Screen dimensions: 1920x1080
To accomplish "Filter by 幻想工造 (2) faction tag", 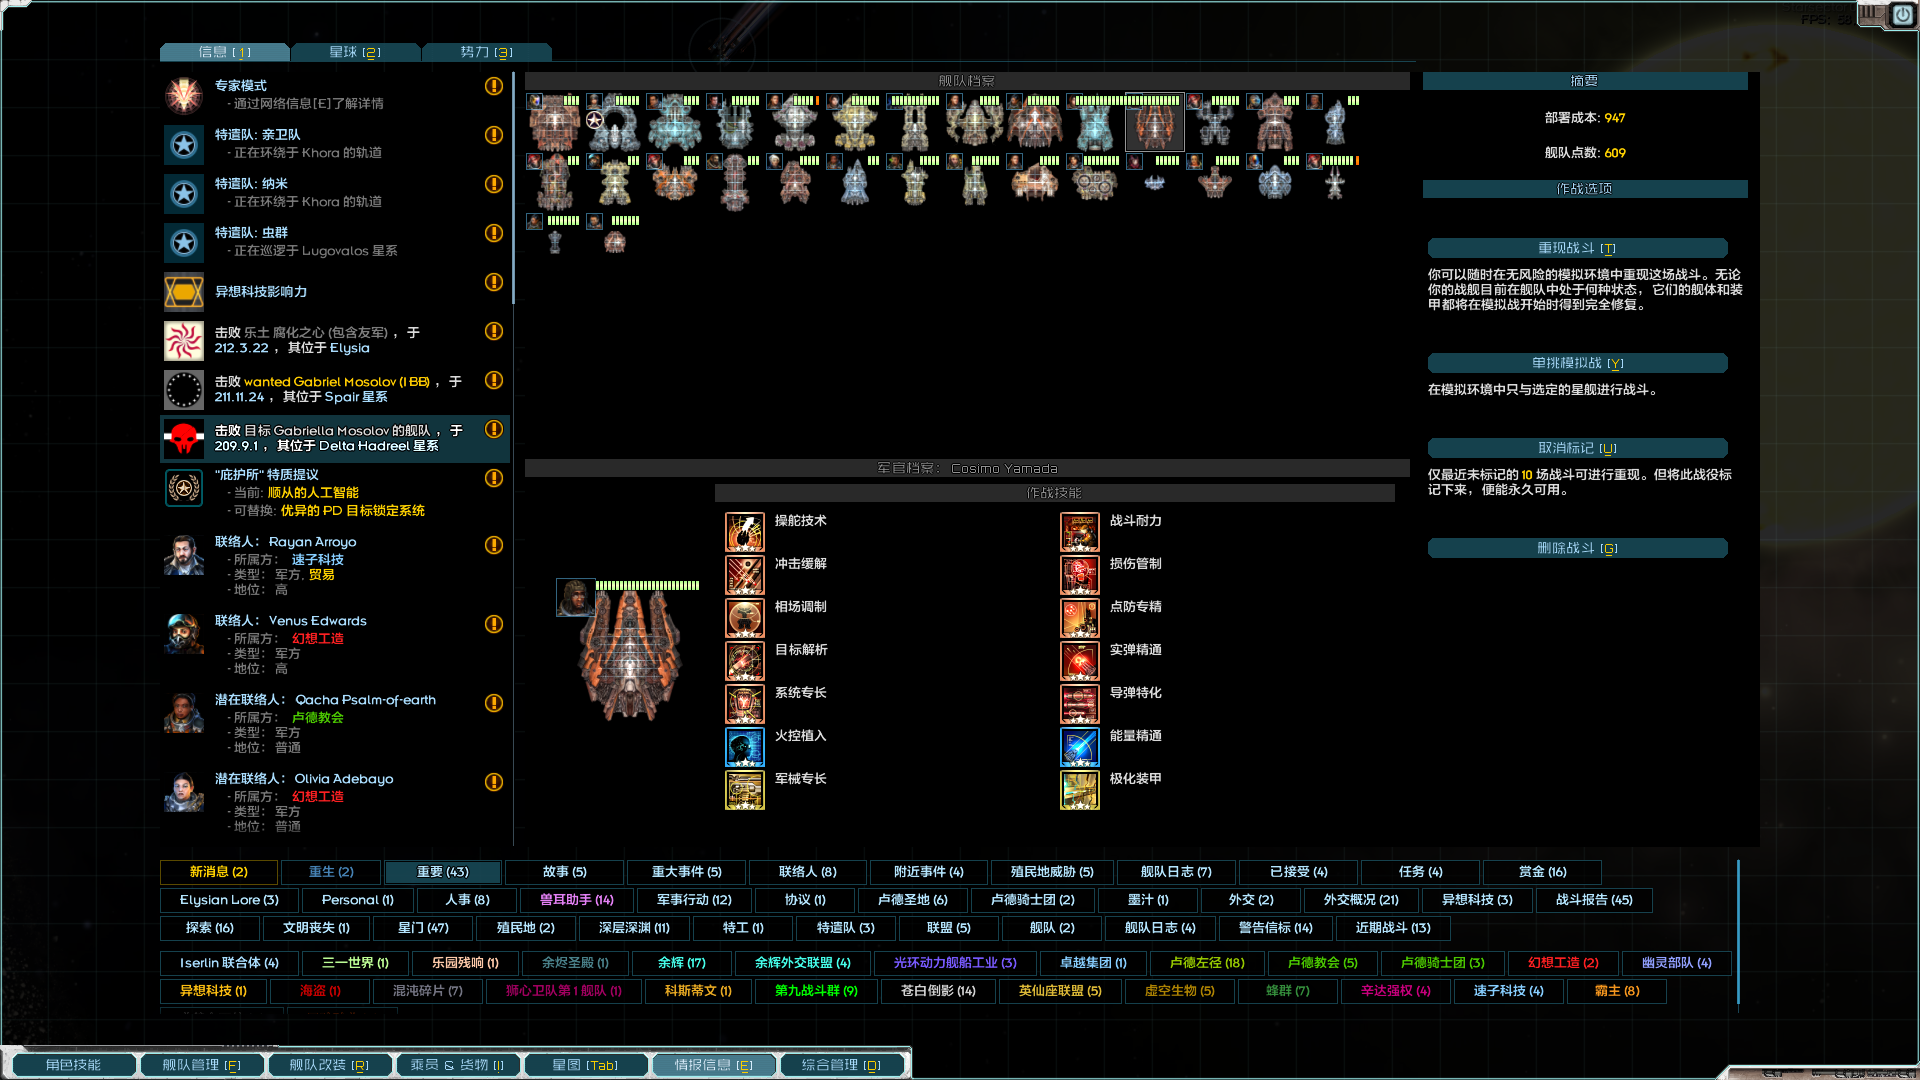I will tap(1563, 963).
